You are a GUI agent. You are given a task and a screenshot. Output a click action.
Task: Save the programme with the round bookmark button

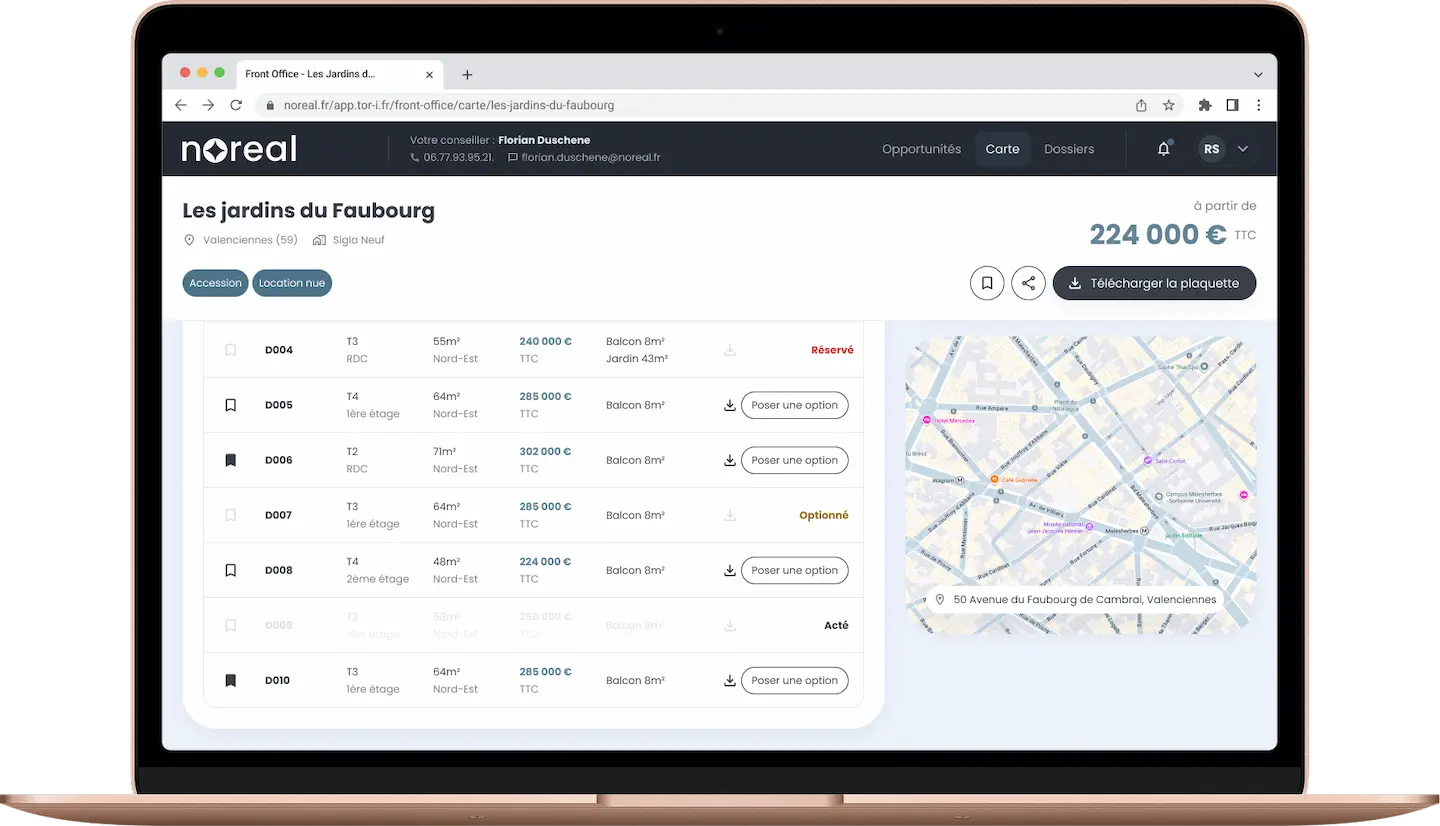coord(987,283)
